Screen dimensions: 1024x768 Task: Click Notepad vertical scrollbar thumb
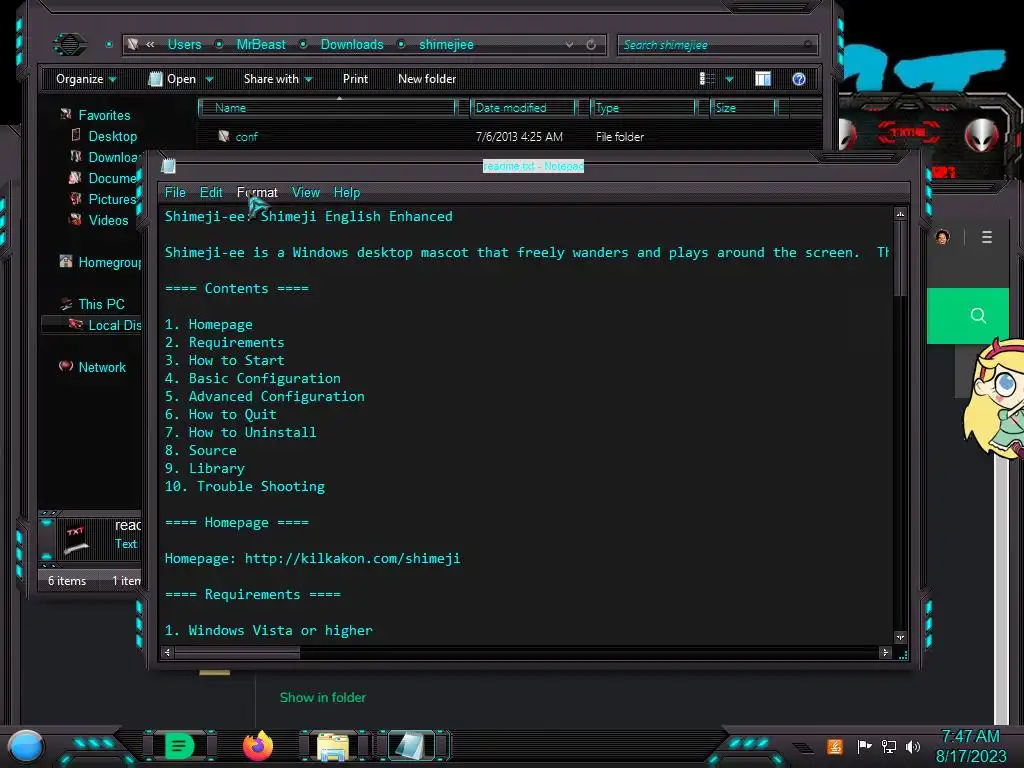coord(901,259)
